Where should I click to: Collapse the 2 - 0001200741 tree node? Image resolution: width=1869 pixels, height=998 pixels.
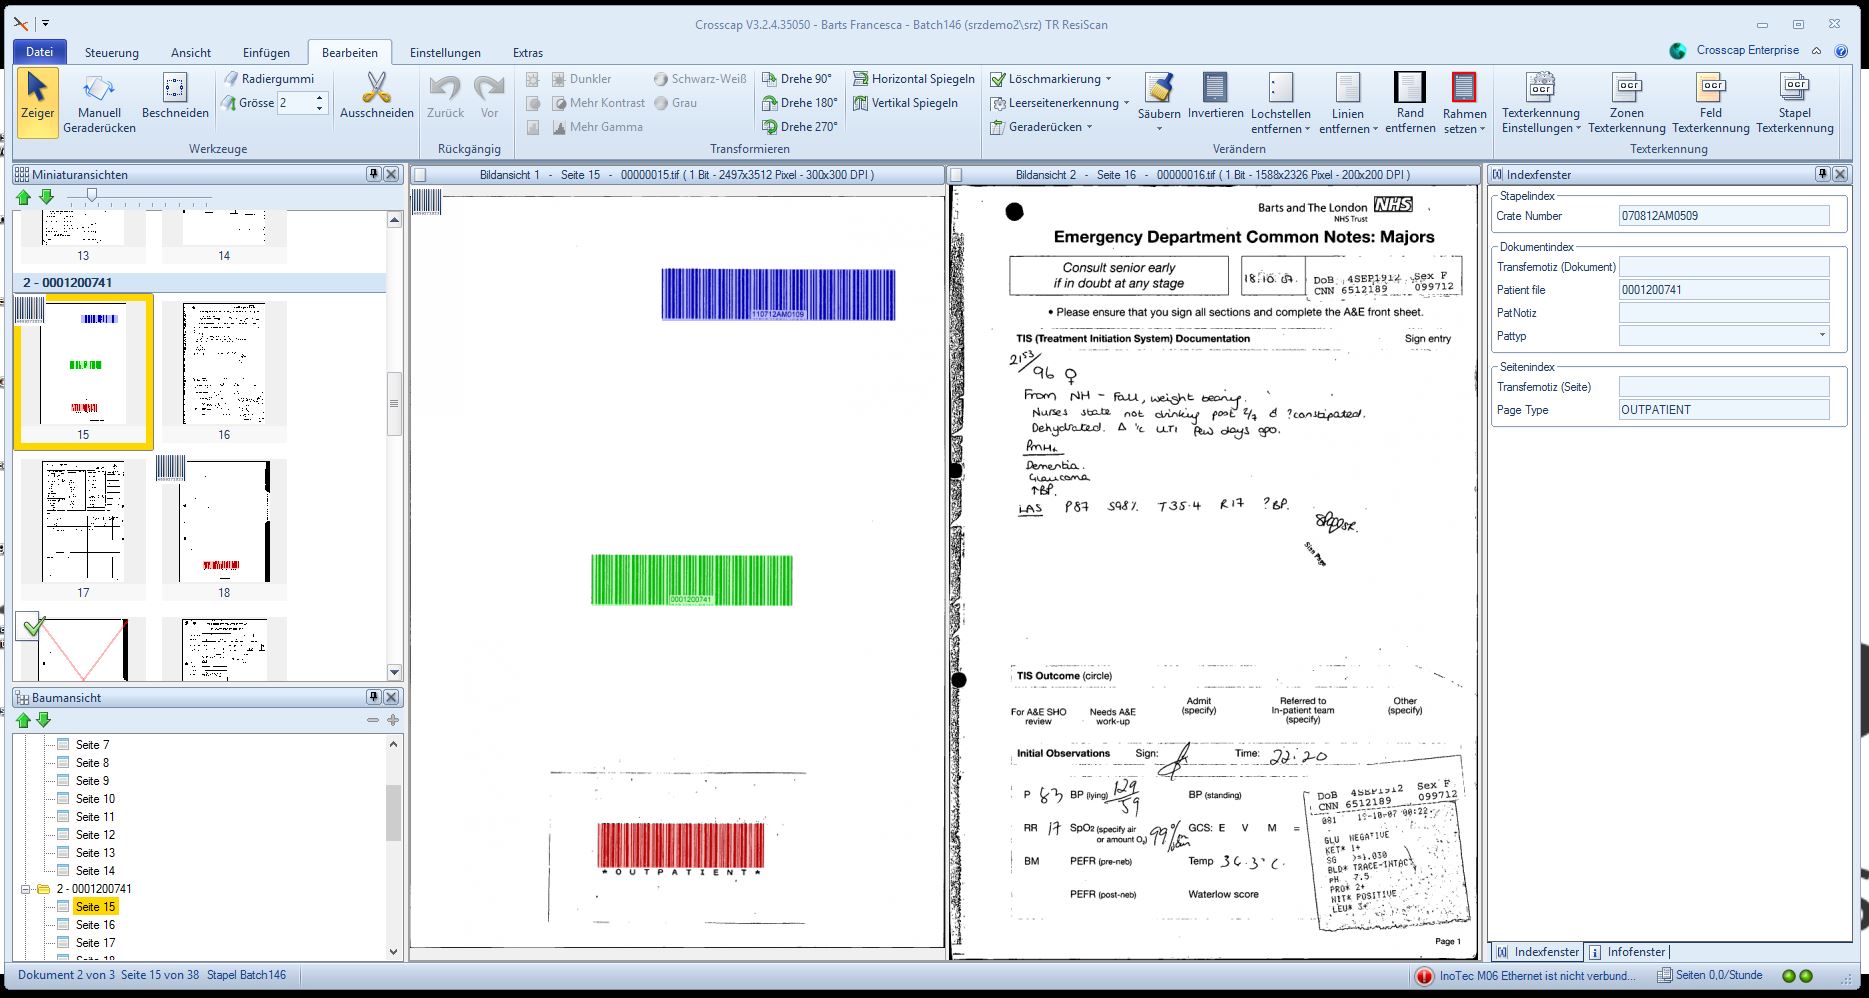click(26, 889)
